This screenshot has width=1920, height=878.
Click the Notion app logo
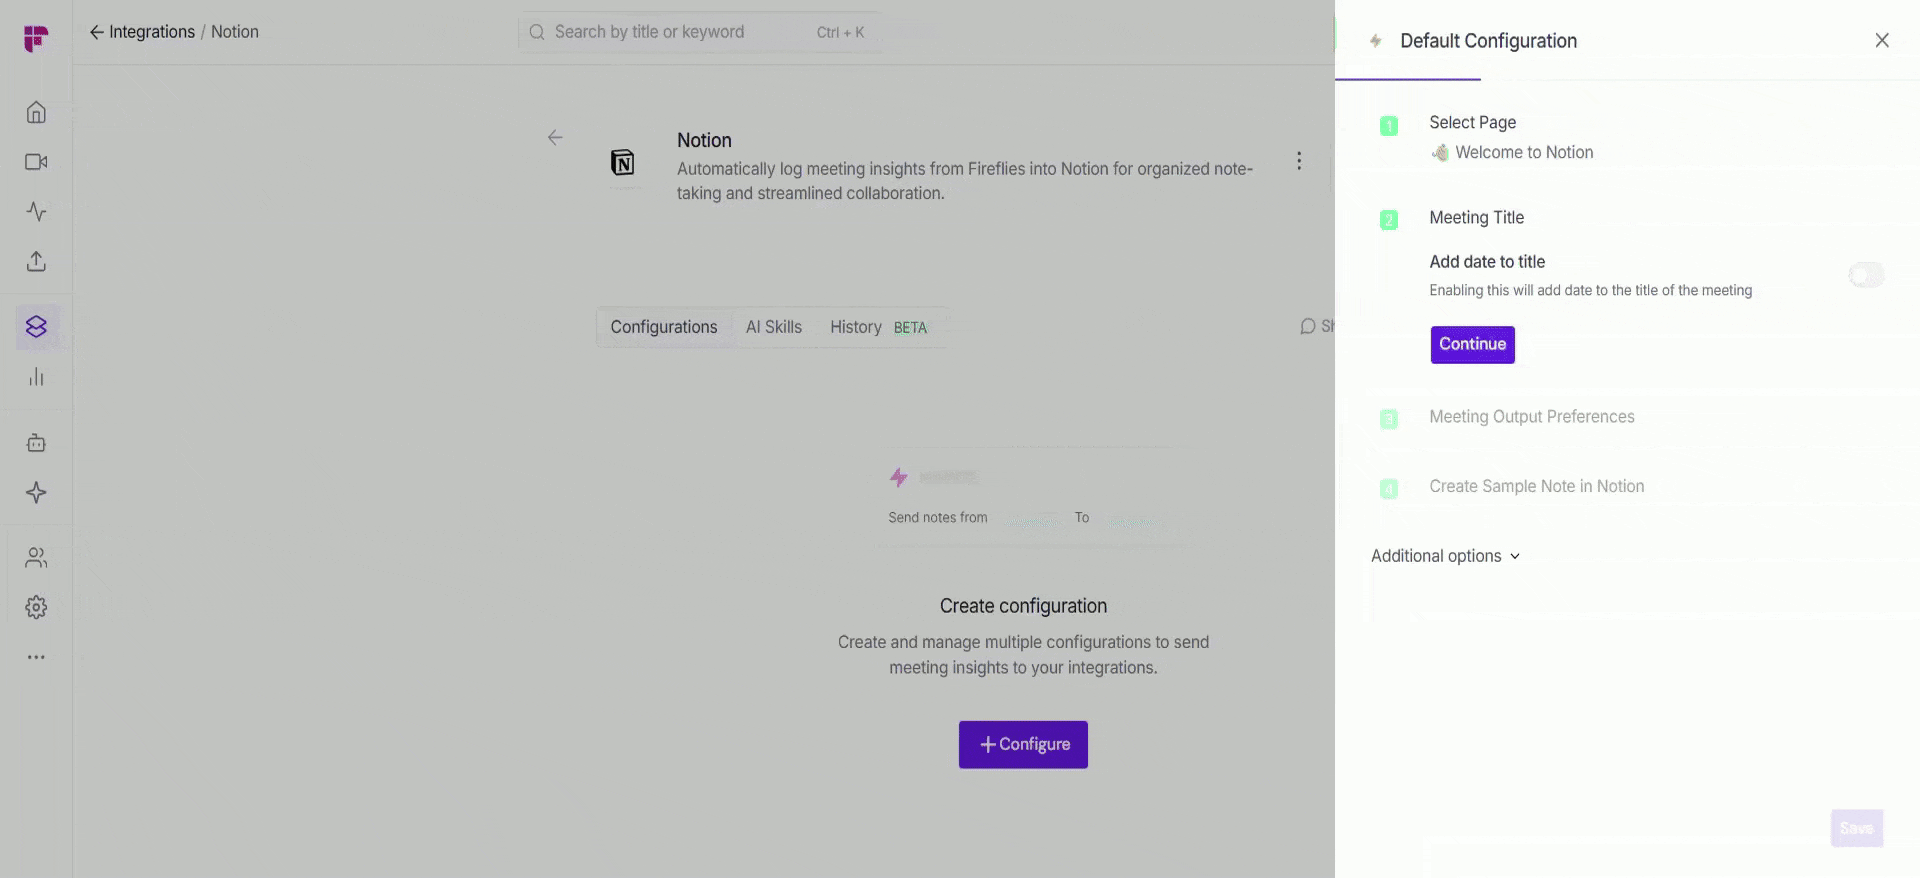pyautogui.click(x=623, y=162)
